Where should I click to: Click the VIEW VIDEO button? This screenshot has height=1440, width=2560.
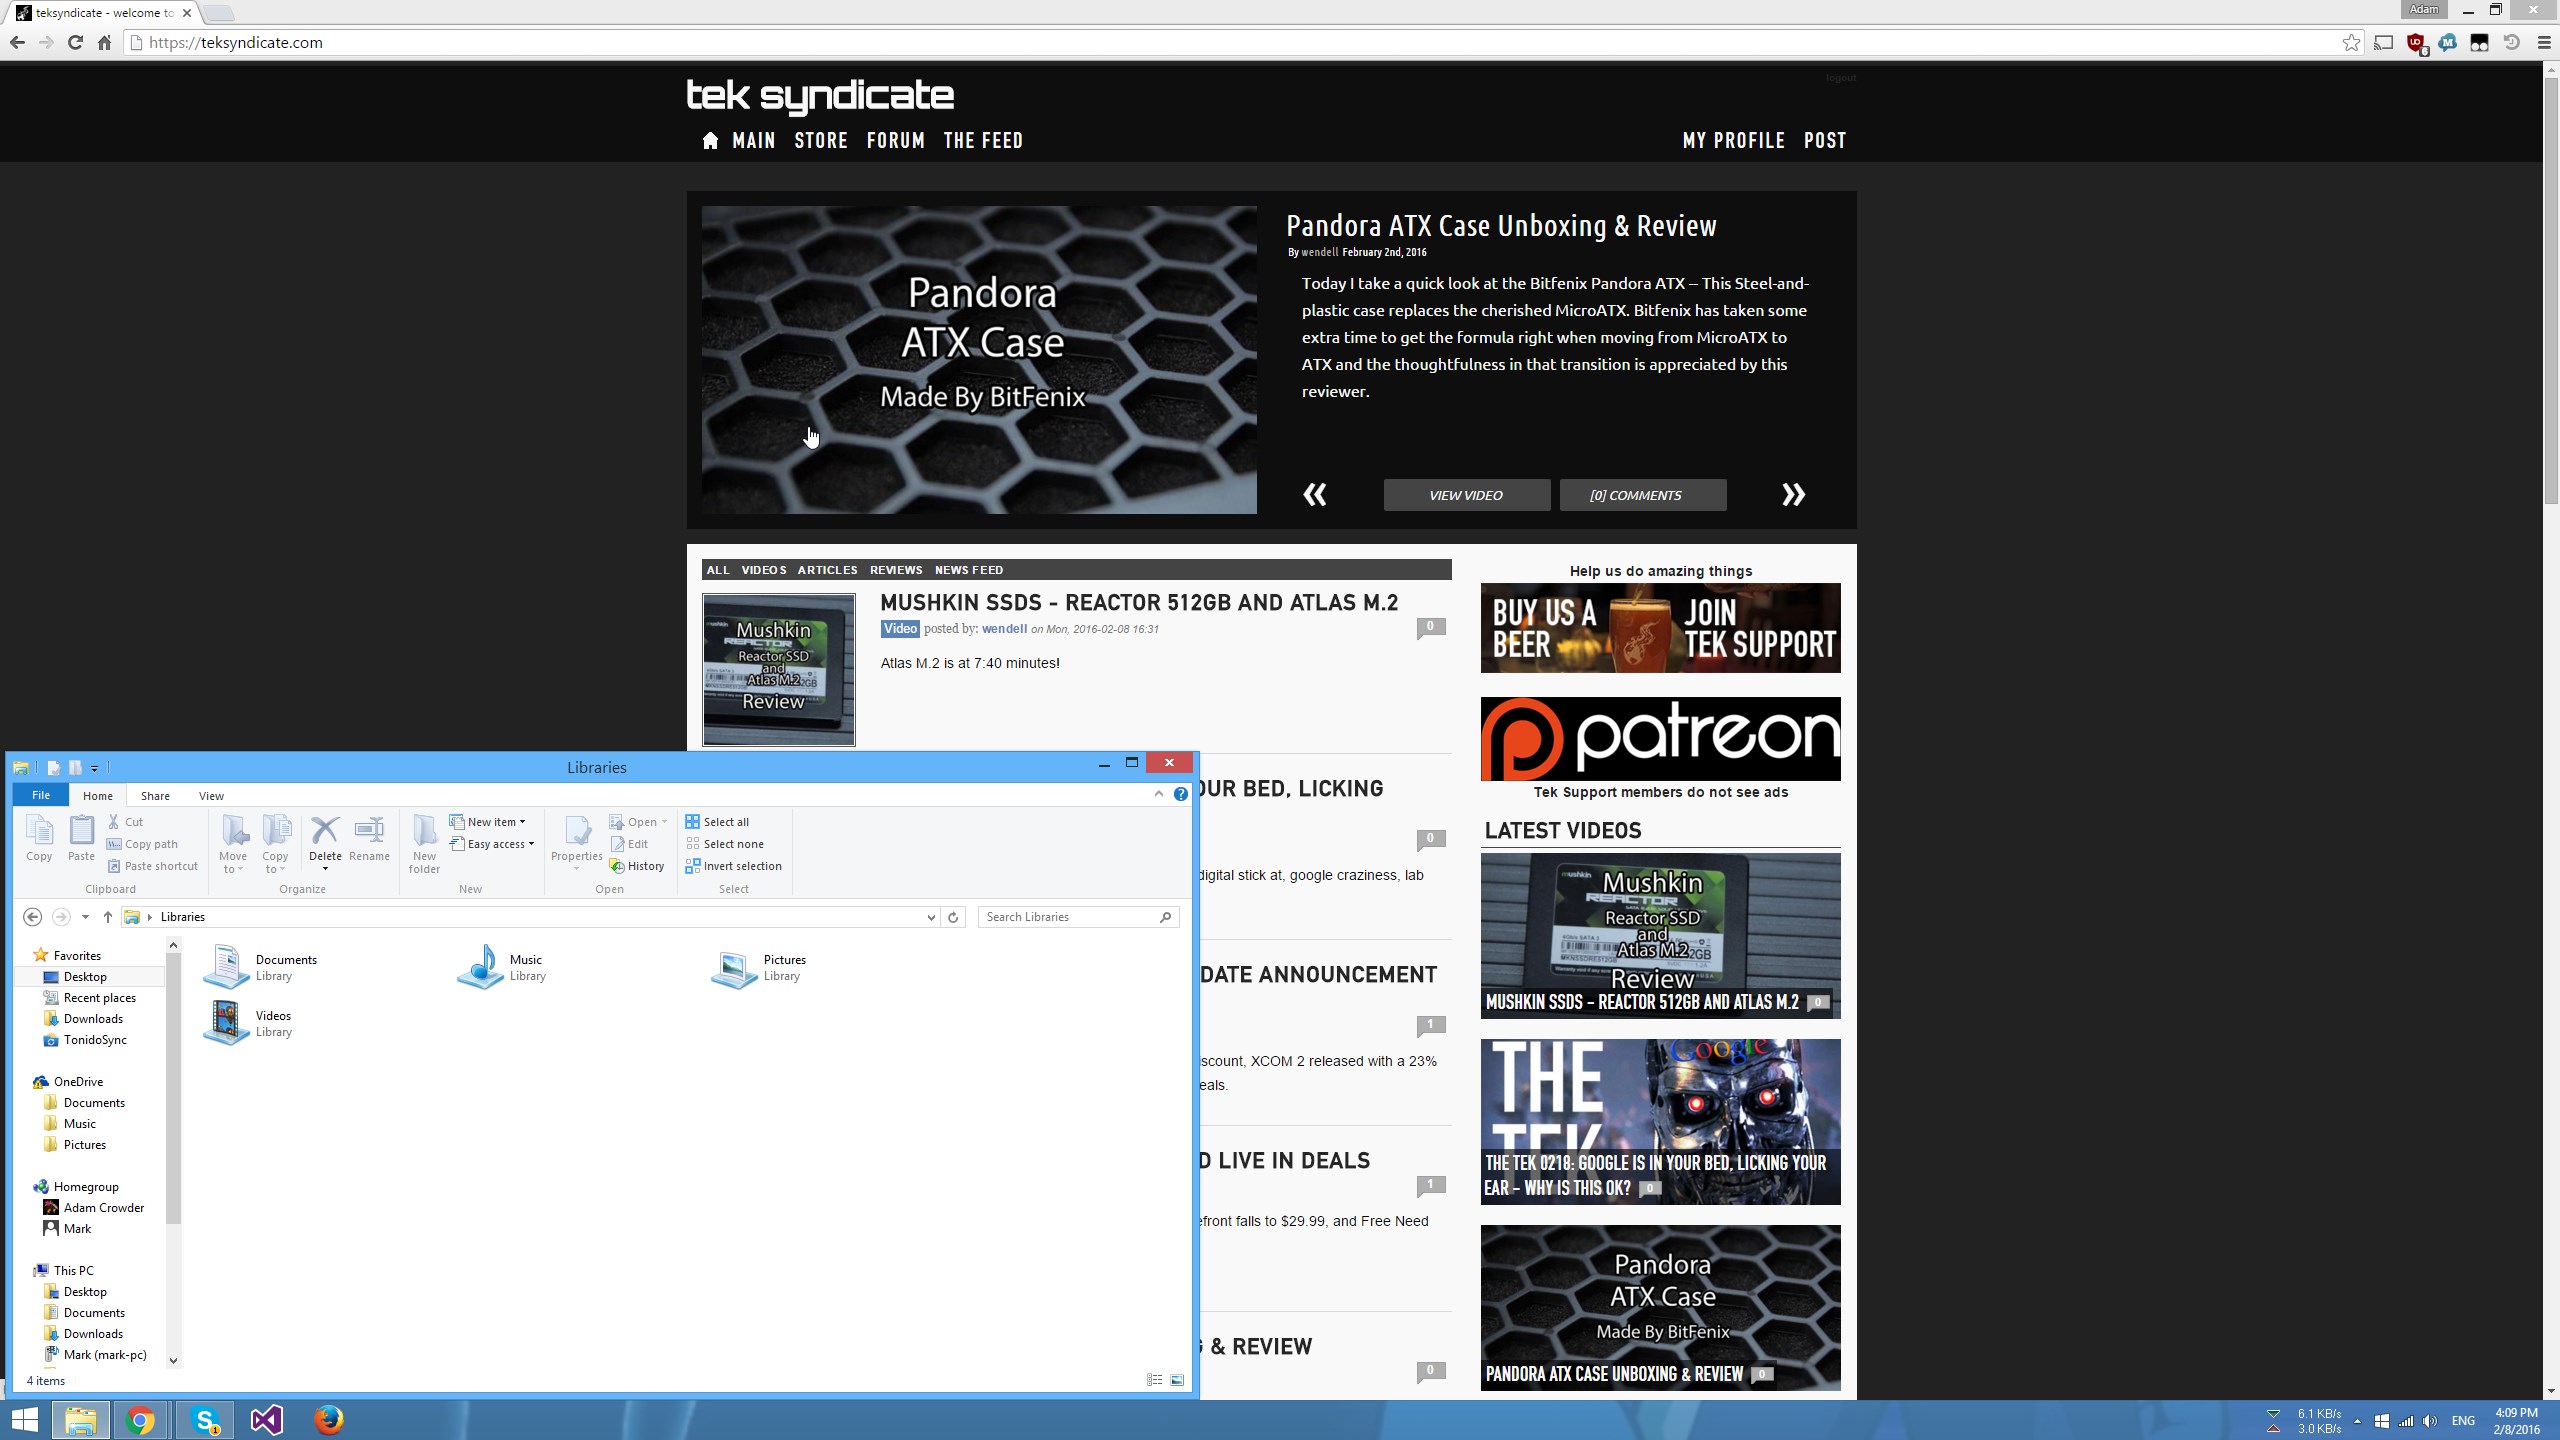(1466, 495)
